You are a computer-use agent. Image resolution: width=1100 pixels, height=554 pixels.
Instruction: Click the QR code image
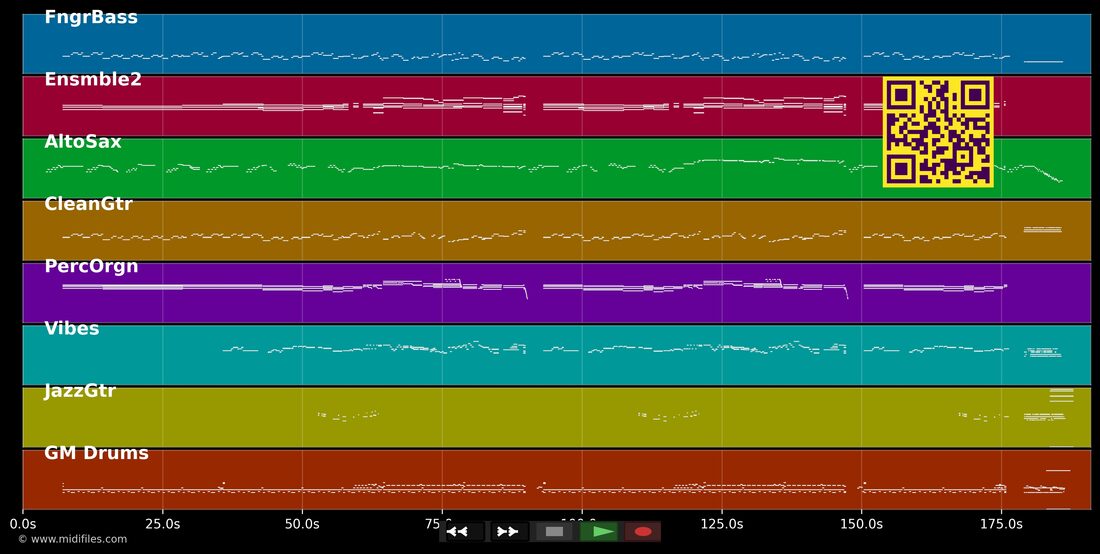pos(938,132)
